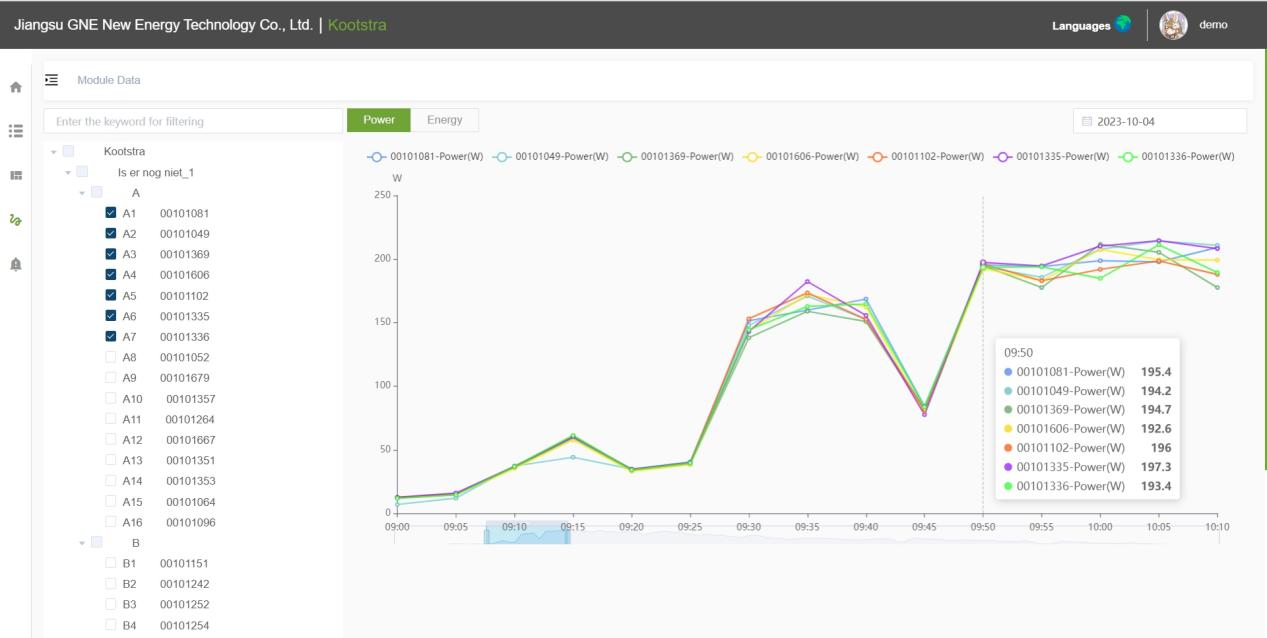
Task: Click the bulleted list sidebar icon
Action: click(x=15, y=130)
